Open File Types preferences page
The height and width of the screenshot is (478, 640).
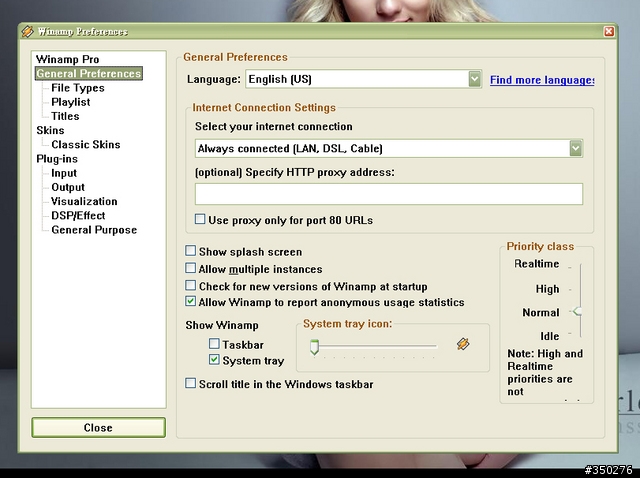point(78,88)
